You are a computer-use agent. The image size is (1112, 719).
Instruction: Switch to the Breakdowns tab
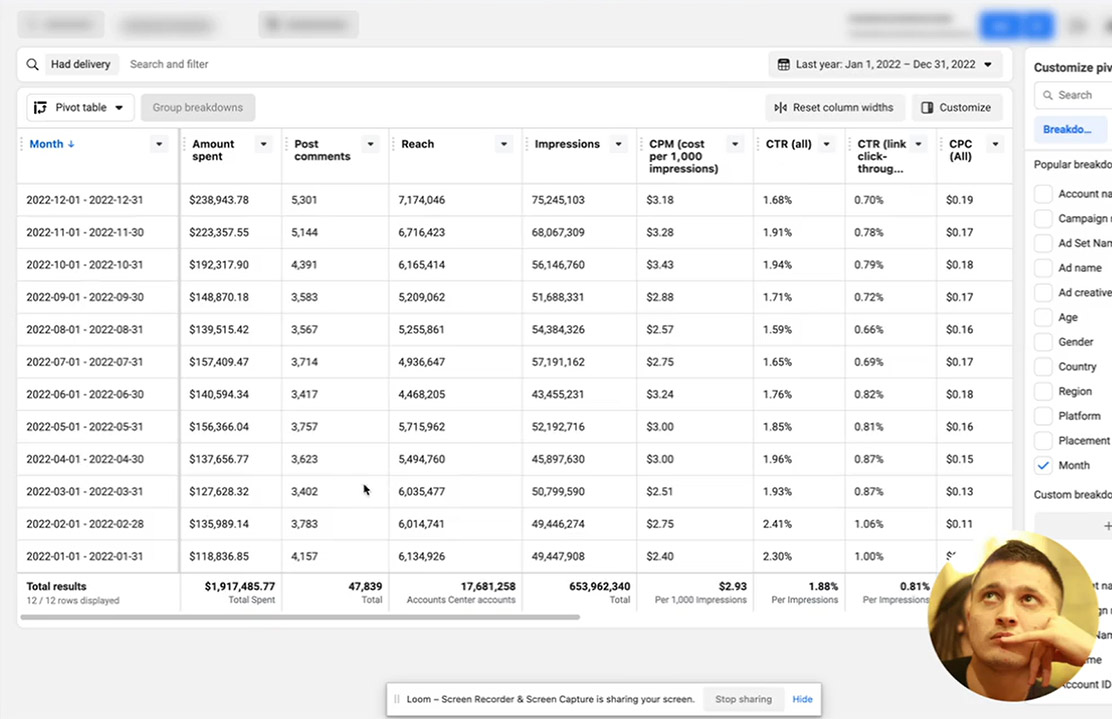(1066, 130)
